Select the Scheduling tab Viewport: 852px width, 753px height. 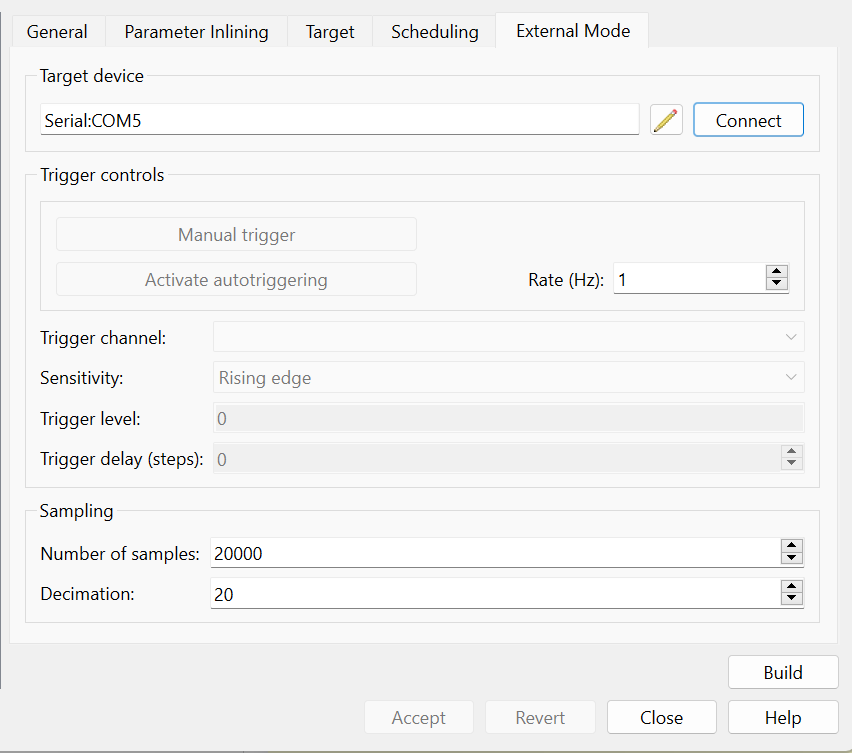point(435,32)
